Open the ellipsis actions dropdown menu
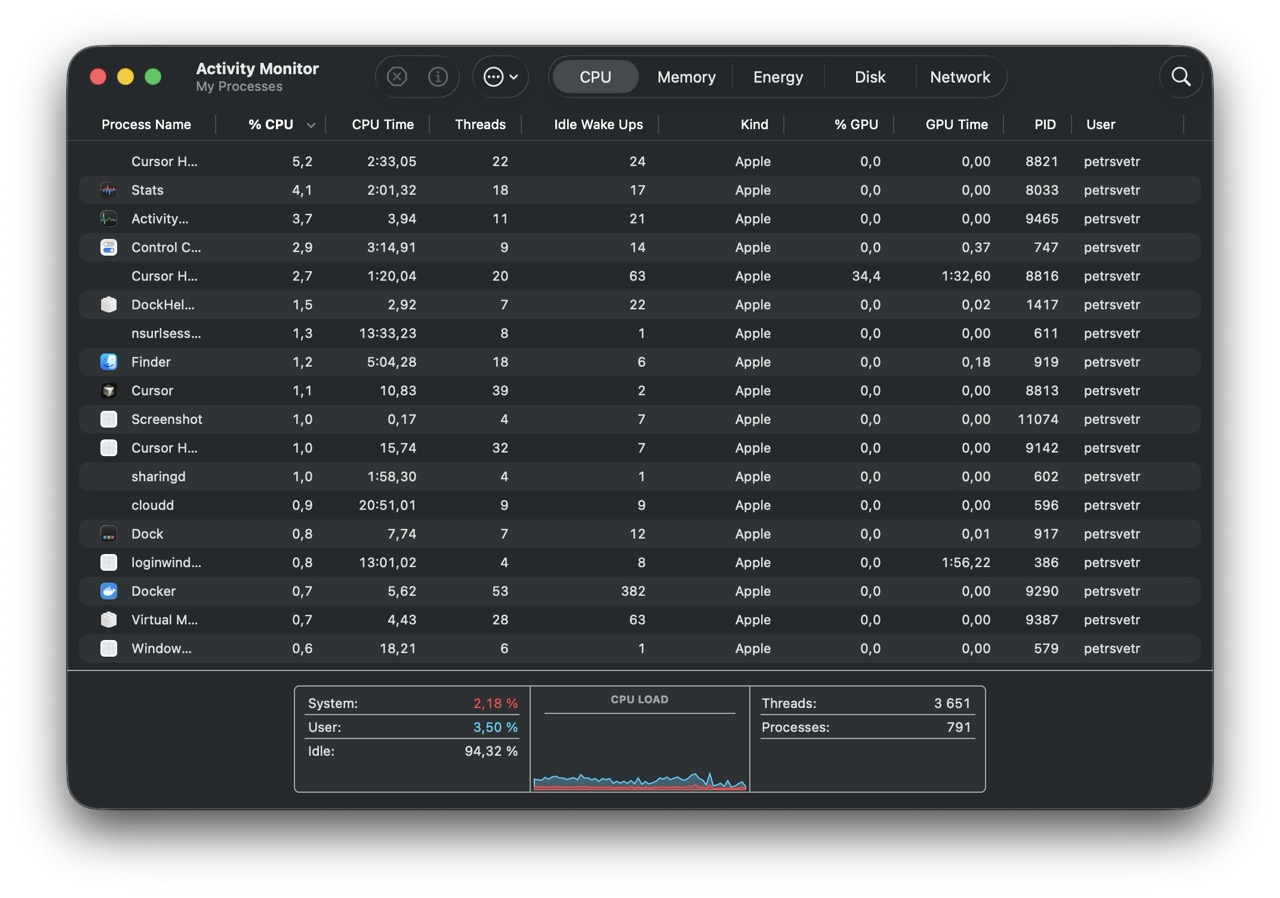Image resolution: width=1280 pixels, height=898 pixels. coord(501,77)
